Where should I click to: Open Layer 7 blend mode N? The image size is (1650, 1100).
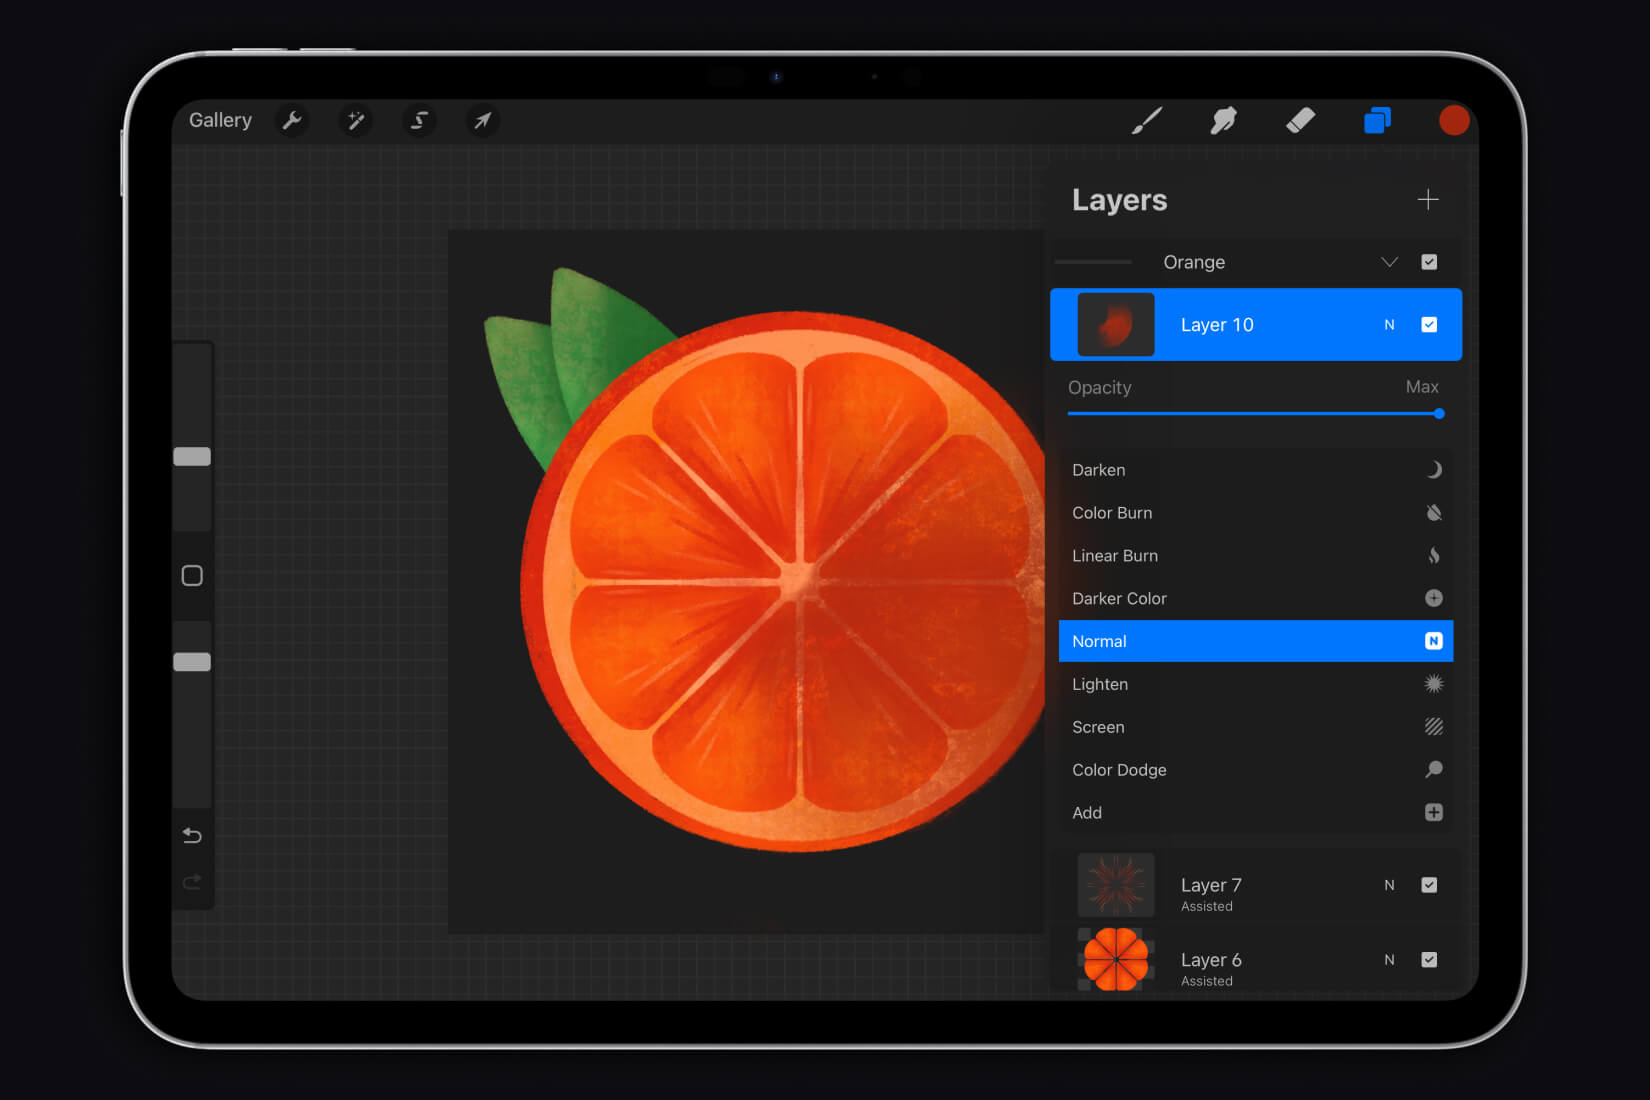pos(1389,885)
